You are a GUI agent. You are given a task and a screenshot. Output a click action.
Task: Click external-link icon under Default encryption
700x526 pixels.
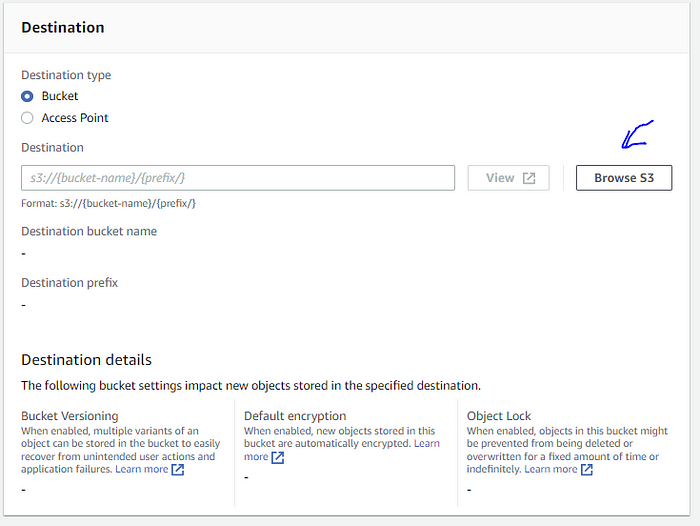(x=278, y=458)
